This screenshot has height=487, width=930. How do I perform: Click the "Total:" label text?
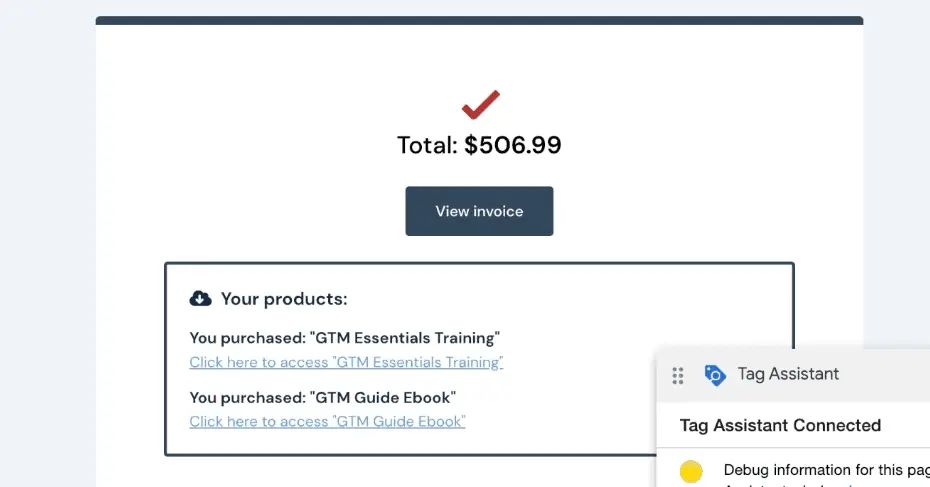point(427,145)
